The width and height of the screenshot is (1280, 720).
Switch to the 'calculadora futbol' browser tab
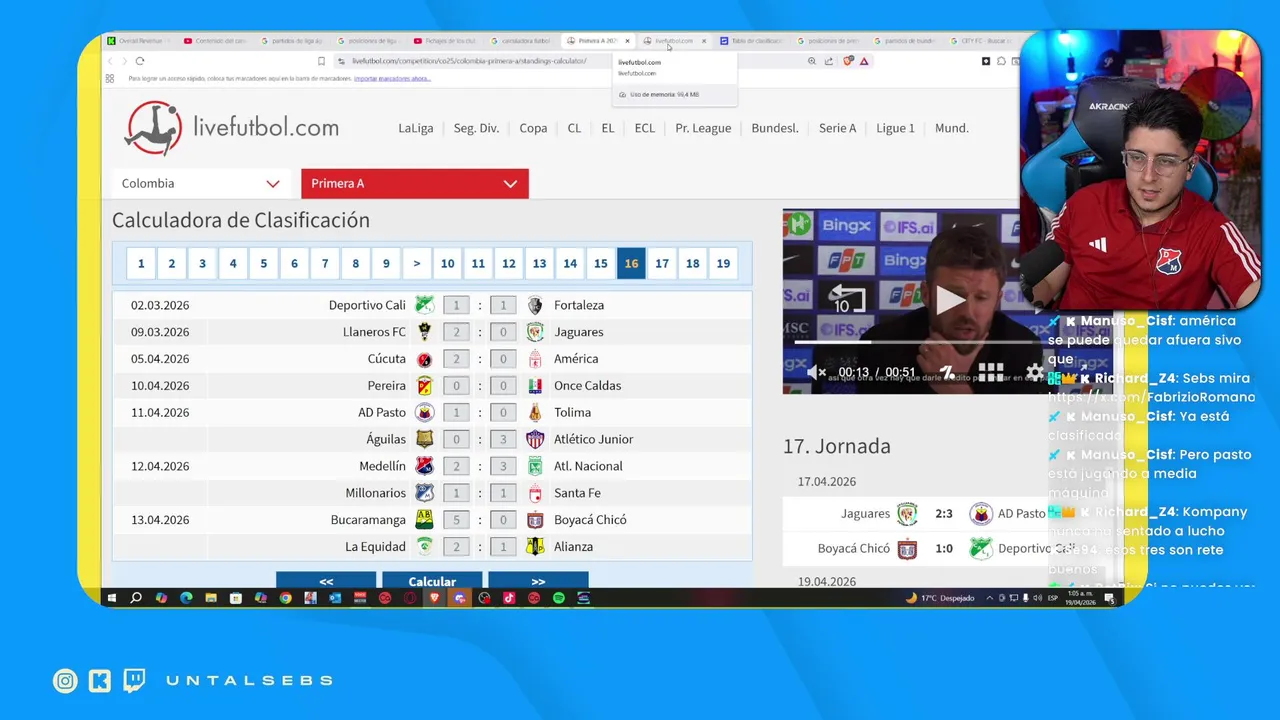coord(520,41)
